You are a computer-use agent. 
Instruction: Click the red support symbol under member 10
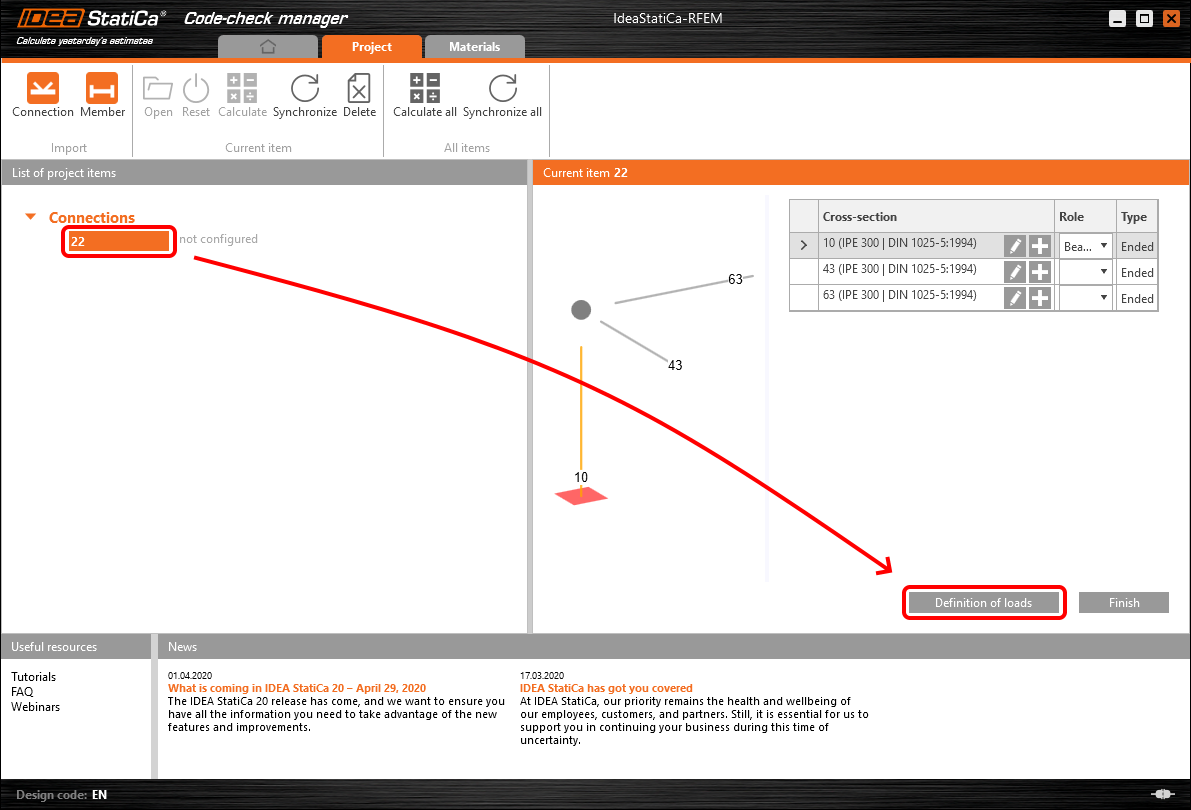click(581, 496)
